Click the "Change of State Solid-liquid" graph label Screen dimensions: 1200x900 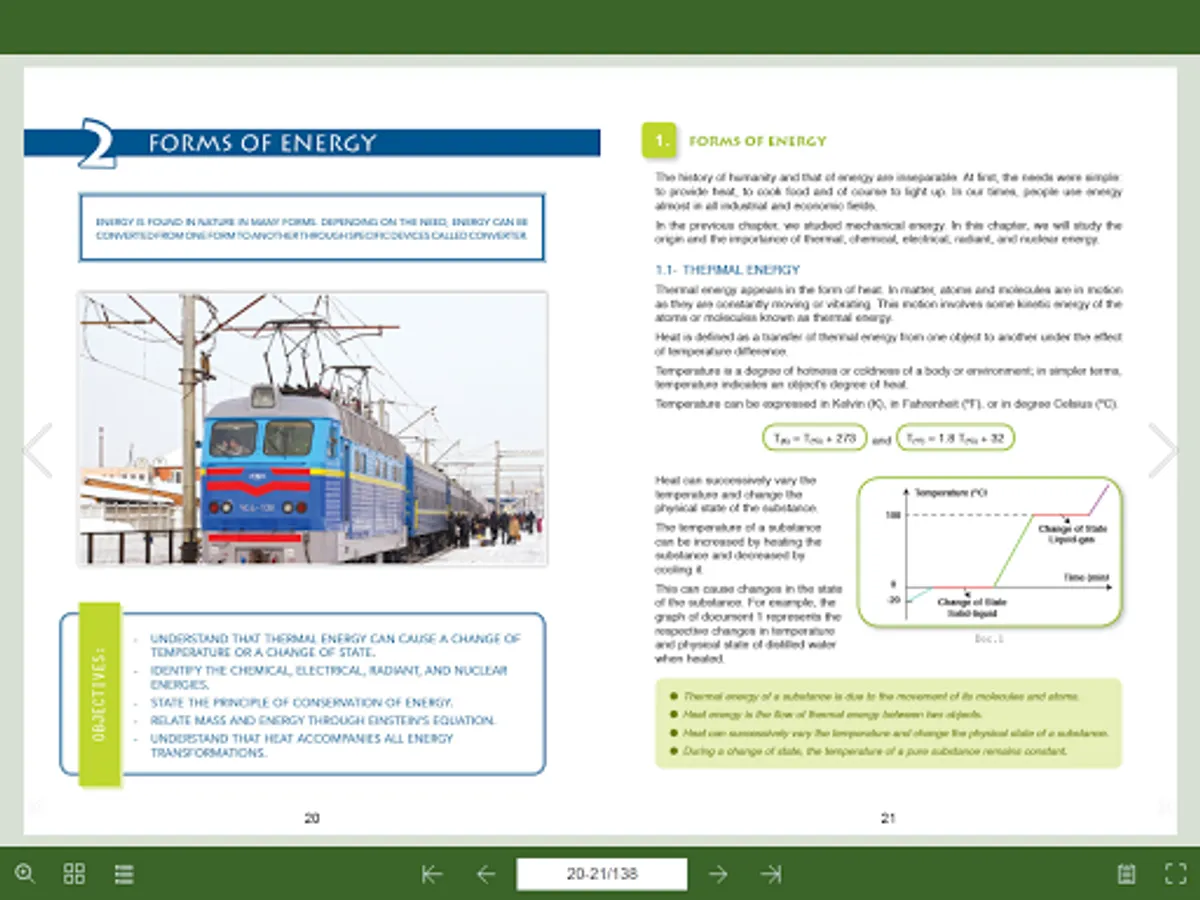[x=972, y=607]
